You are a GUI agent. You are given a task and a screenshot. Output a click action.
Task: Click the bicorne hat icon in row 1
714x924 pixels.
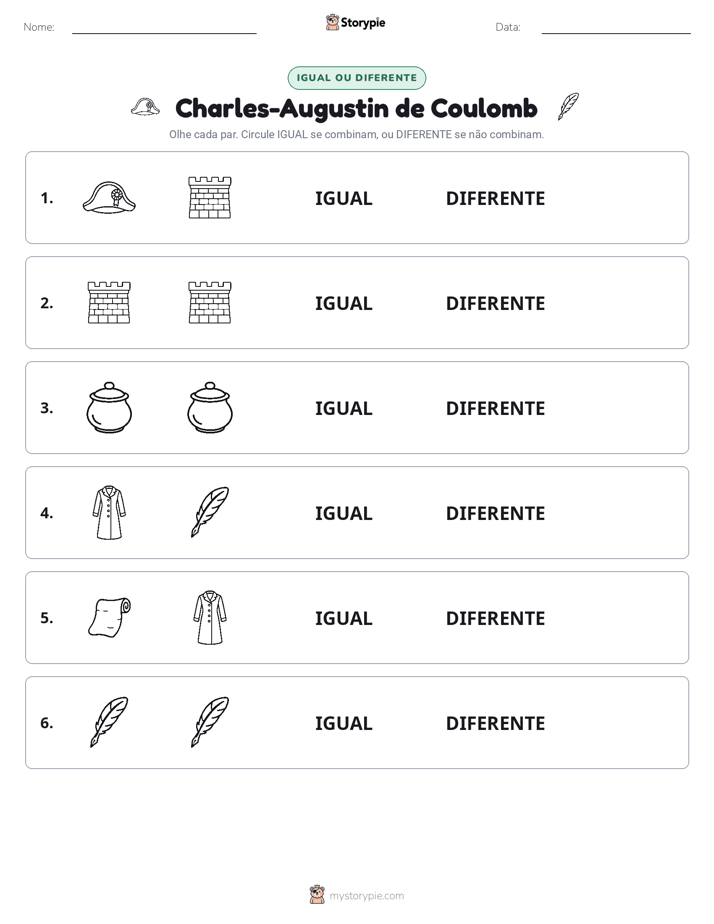pyautogui.click(x=109, y=197)
